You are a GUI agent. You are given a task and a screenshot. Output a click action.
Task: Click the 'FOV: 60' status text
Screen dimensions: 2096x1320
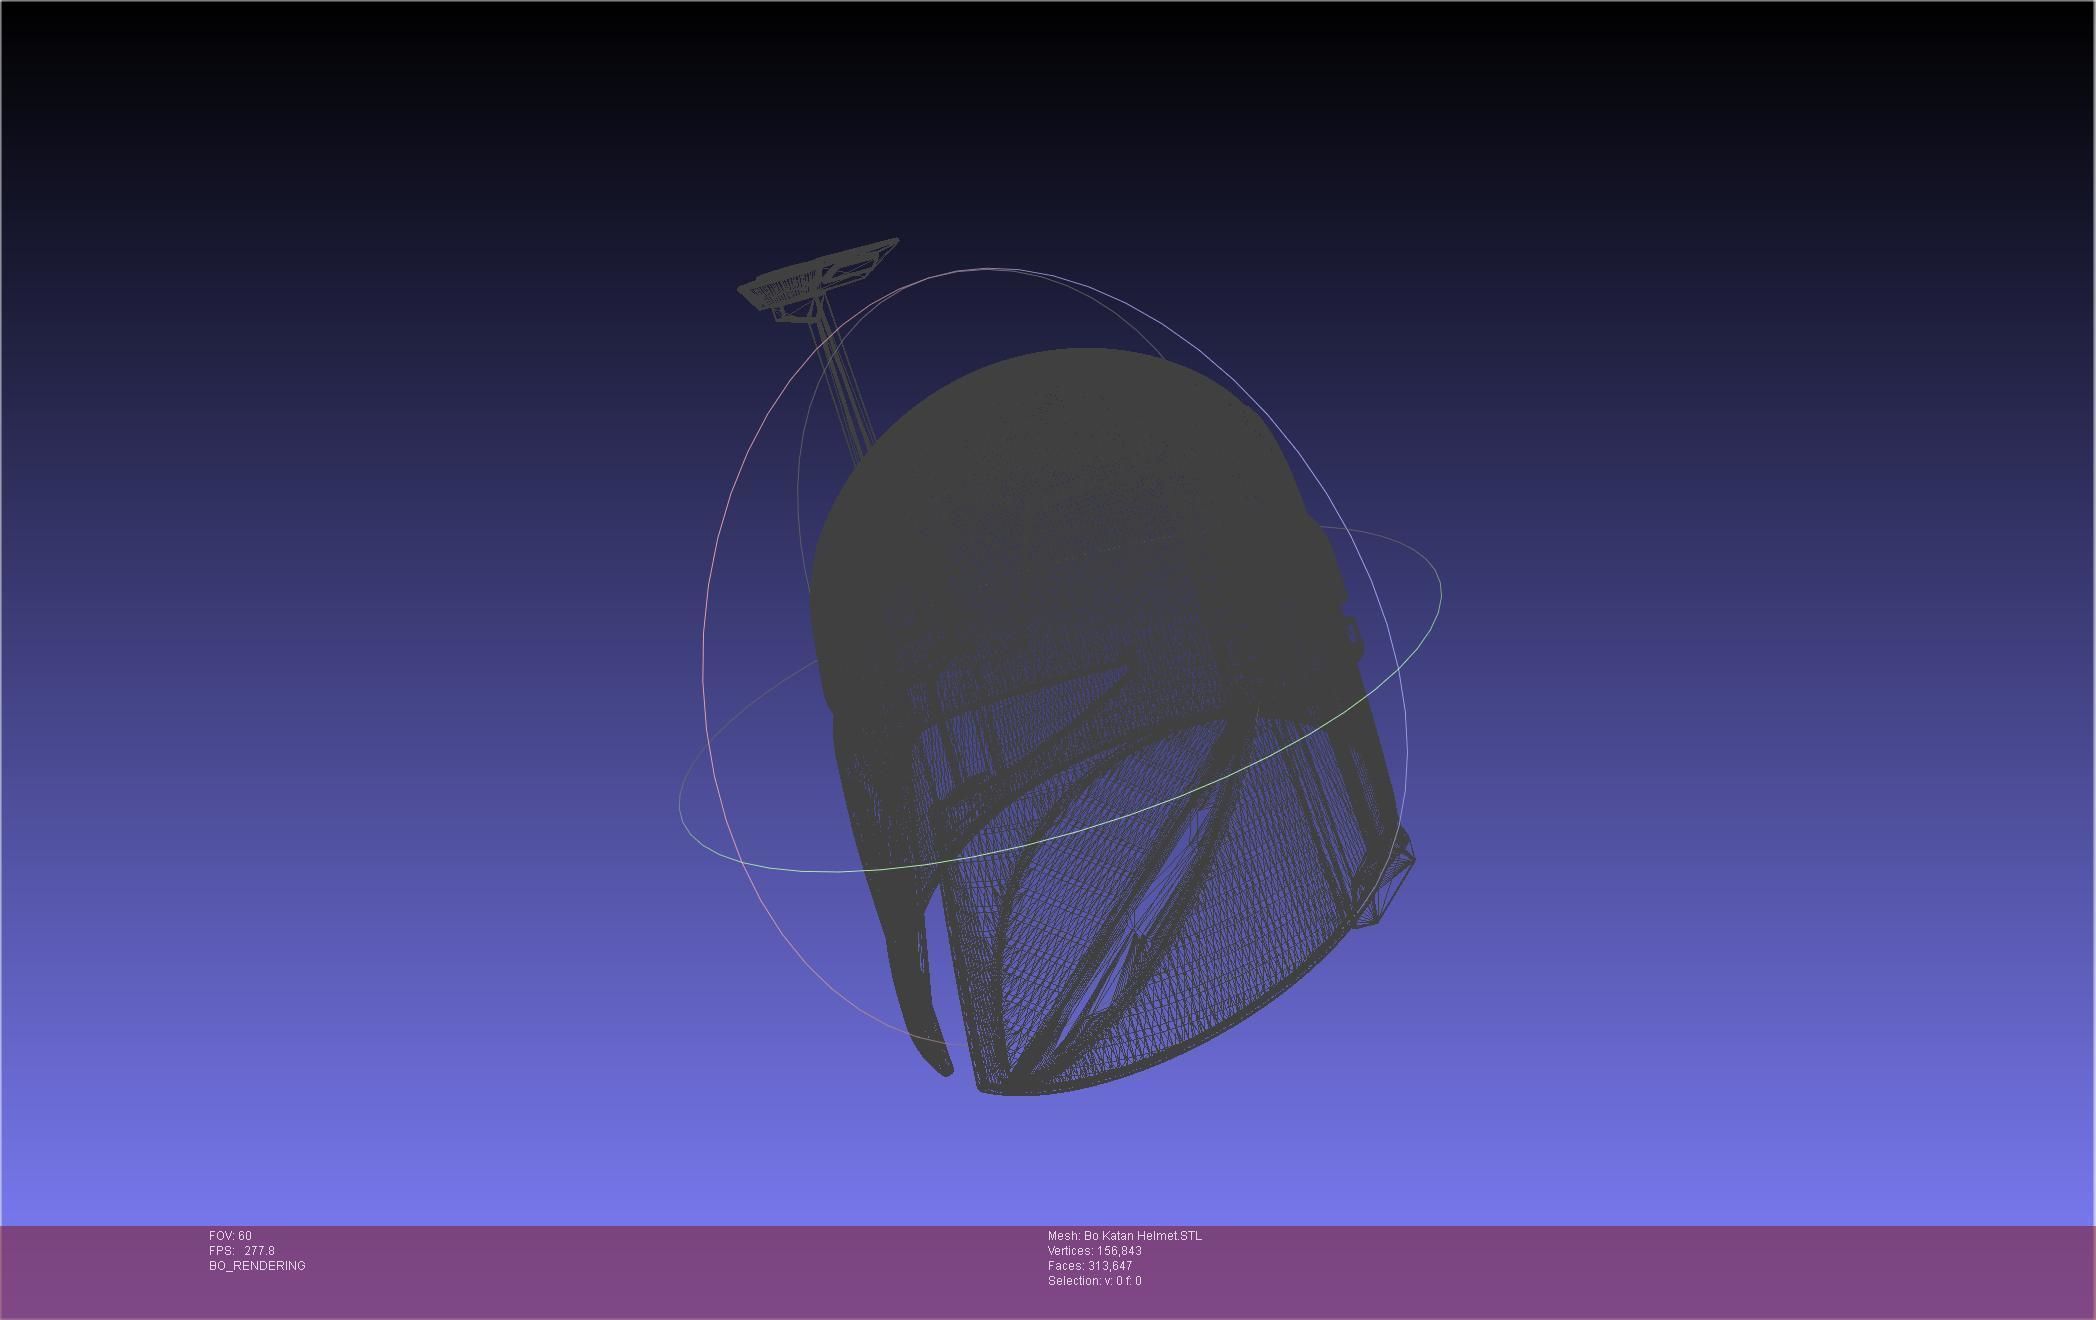pyautogui.click(x=230, y=1236)
